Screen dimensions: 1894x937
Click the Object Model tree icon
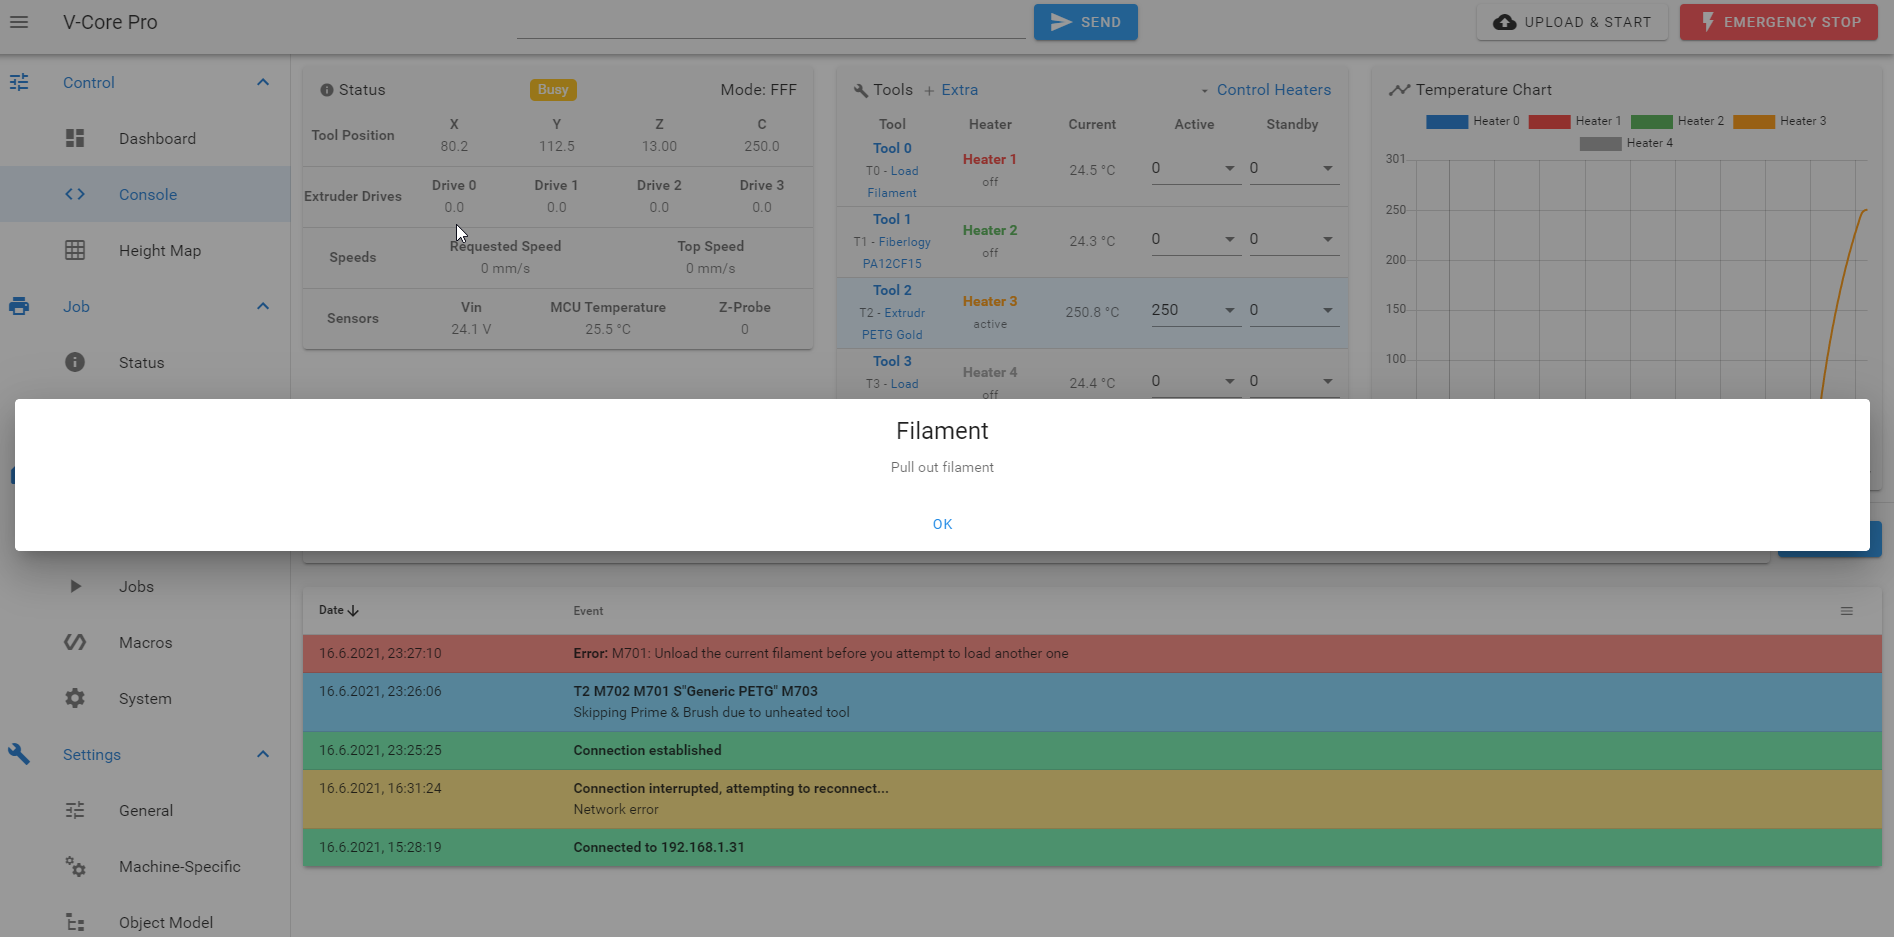75,922
